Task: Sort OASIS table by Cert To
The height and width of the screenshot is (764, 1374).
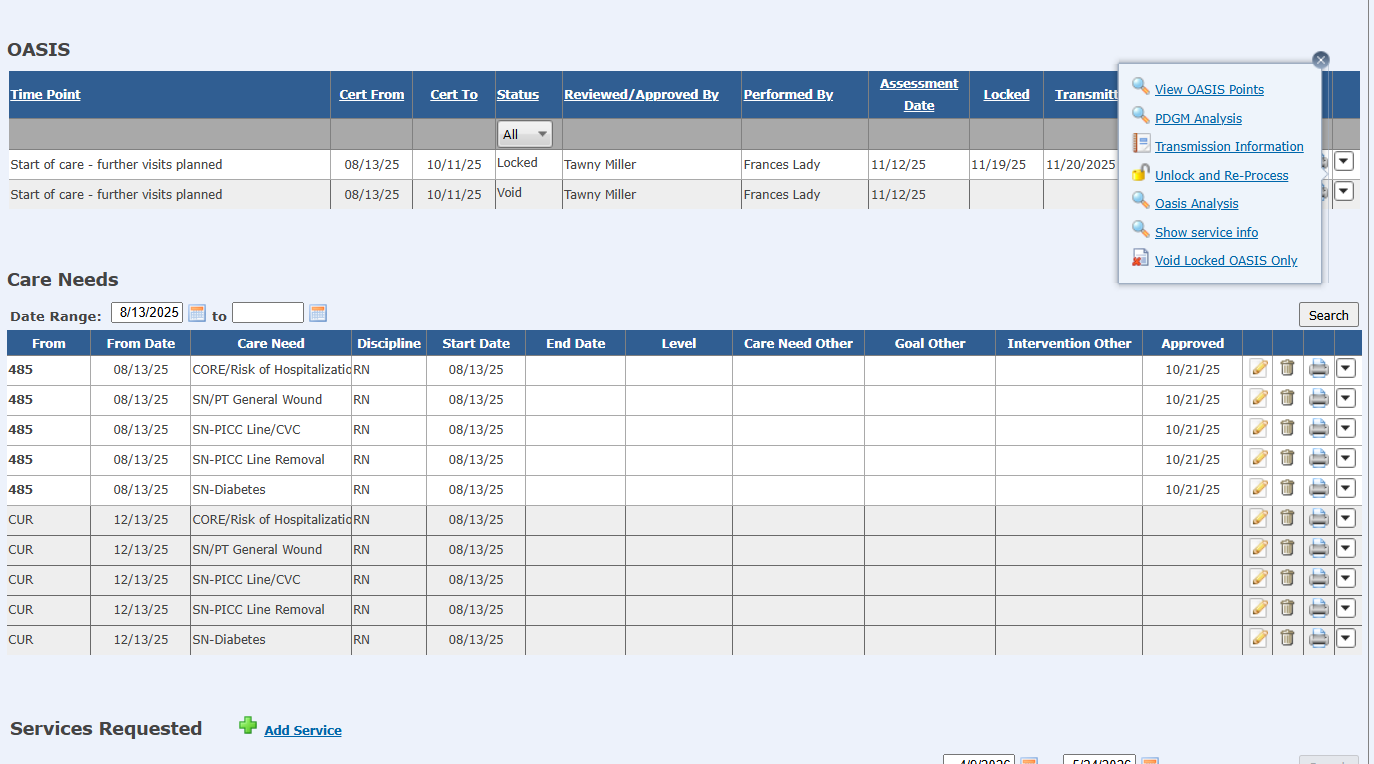Action: coord(454,95)
